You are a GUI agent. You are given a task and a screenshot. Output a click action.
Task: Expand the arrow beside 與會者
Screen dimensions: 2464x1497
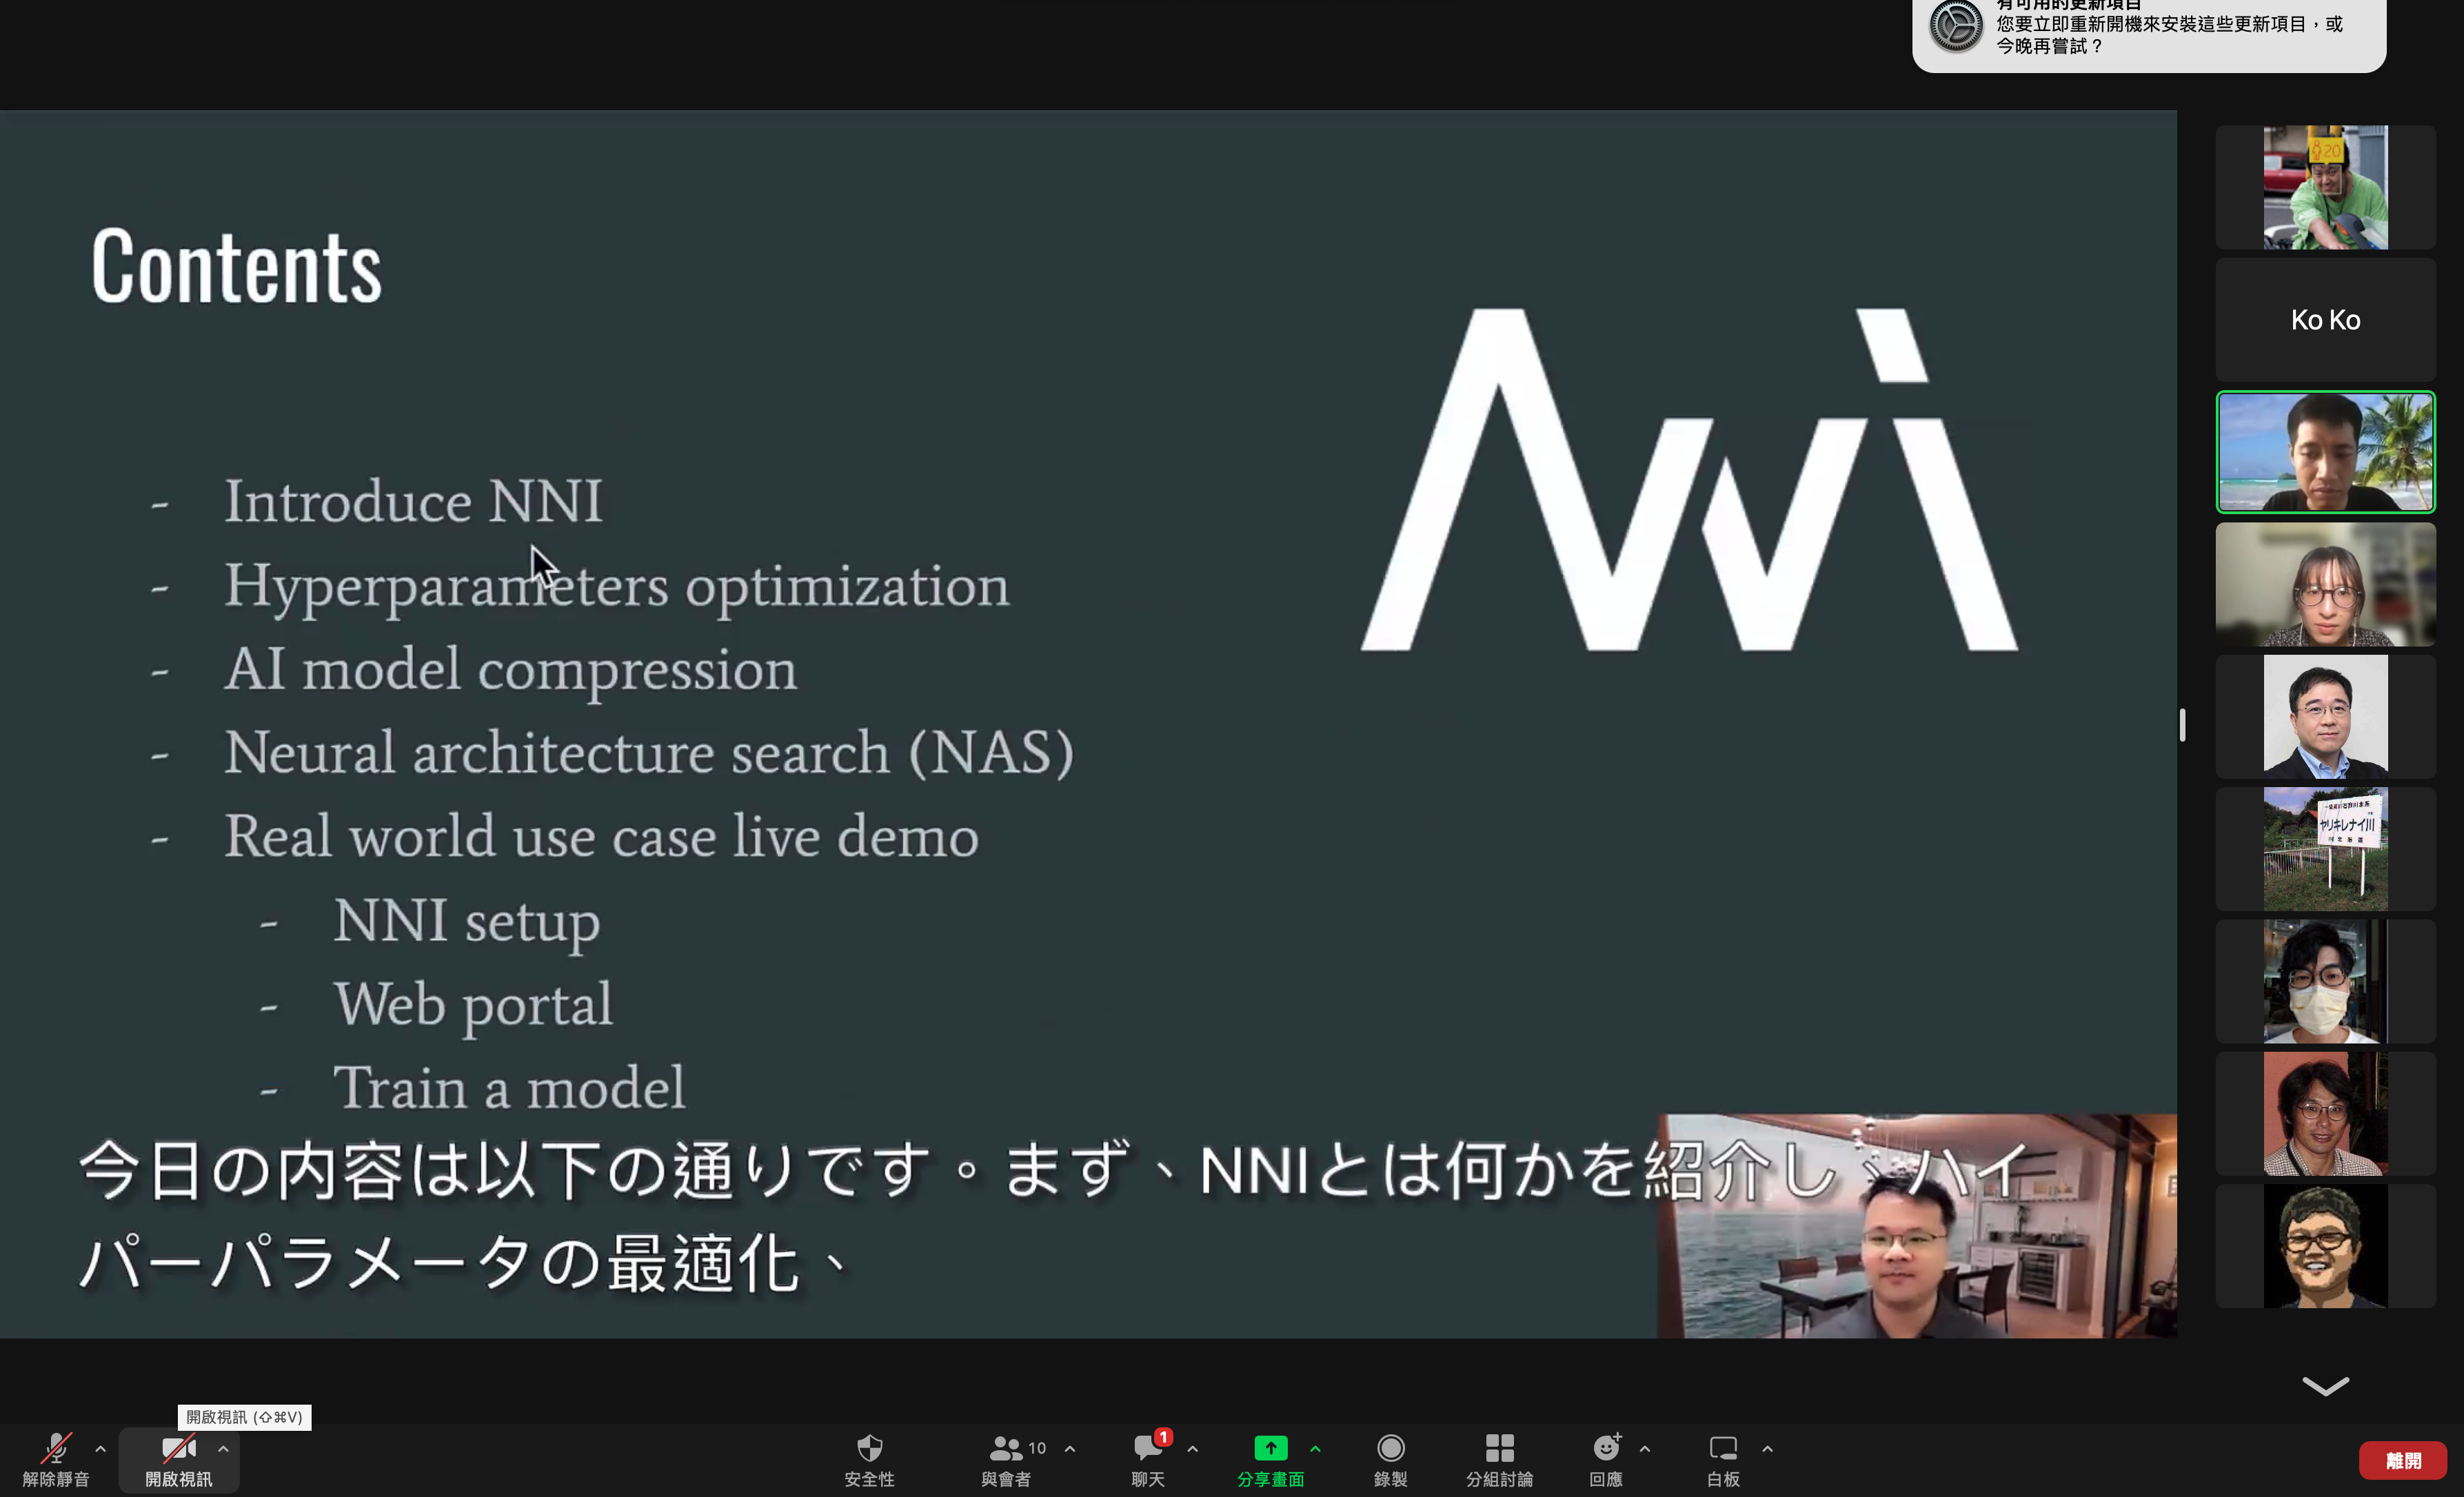coord(1070,1448)
